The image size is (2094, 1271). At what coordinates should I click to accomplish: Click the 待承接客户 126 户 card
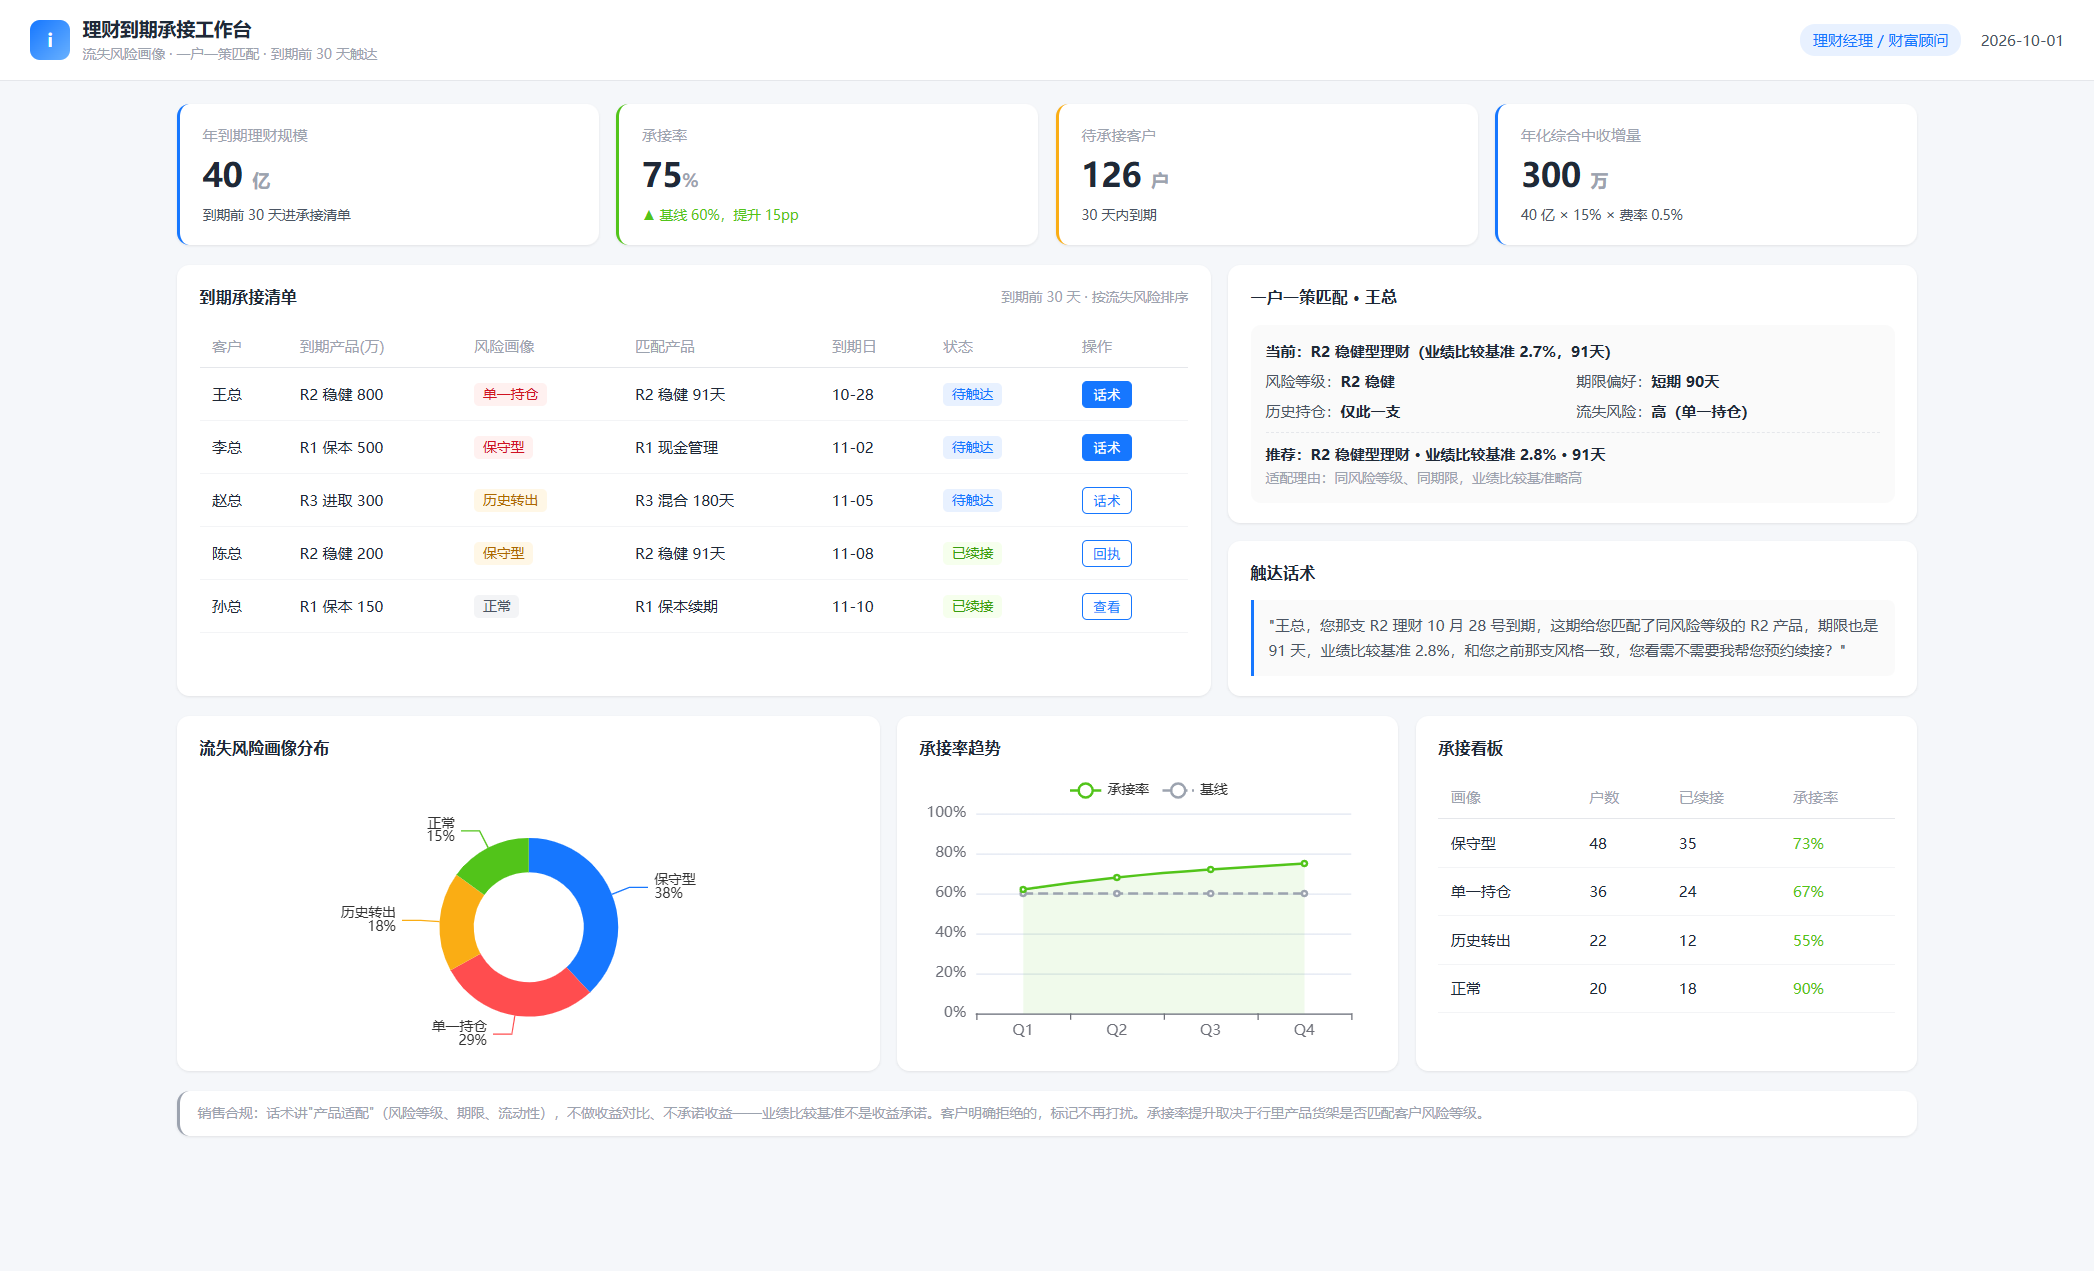[x=1267, y=174]
